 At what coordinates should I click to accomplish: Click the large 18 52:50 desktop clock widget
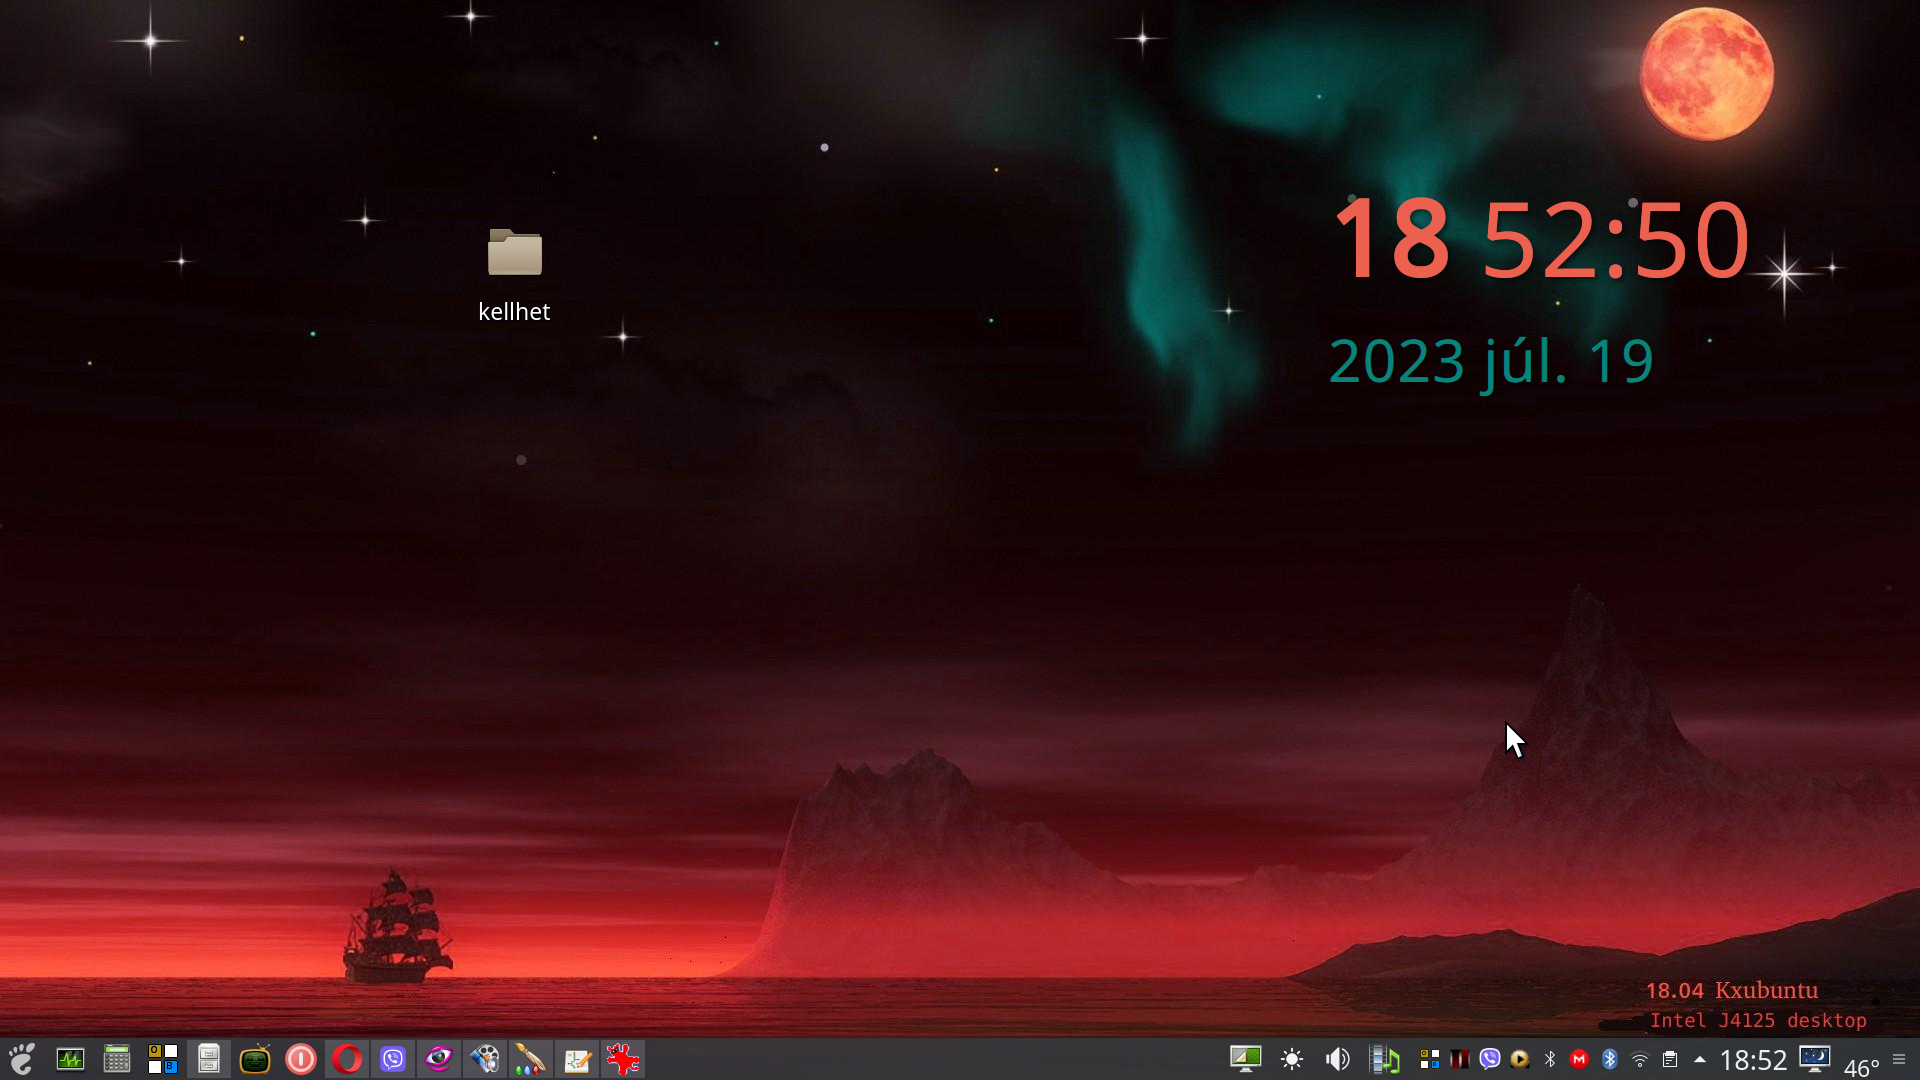pyautogui.click(x=1541, y=241)
